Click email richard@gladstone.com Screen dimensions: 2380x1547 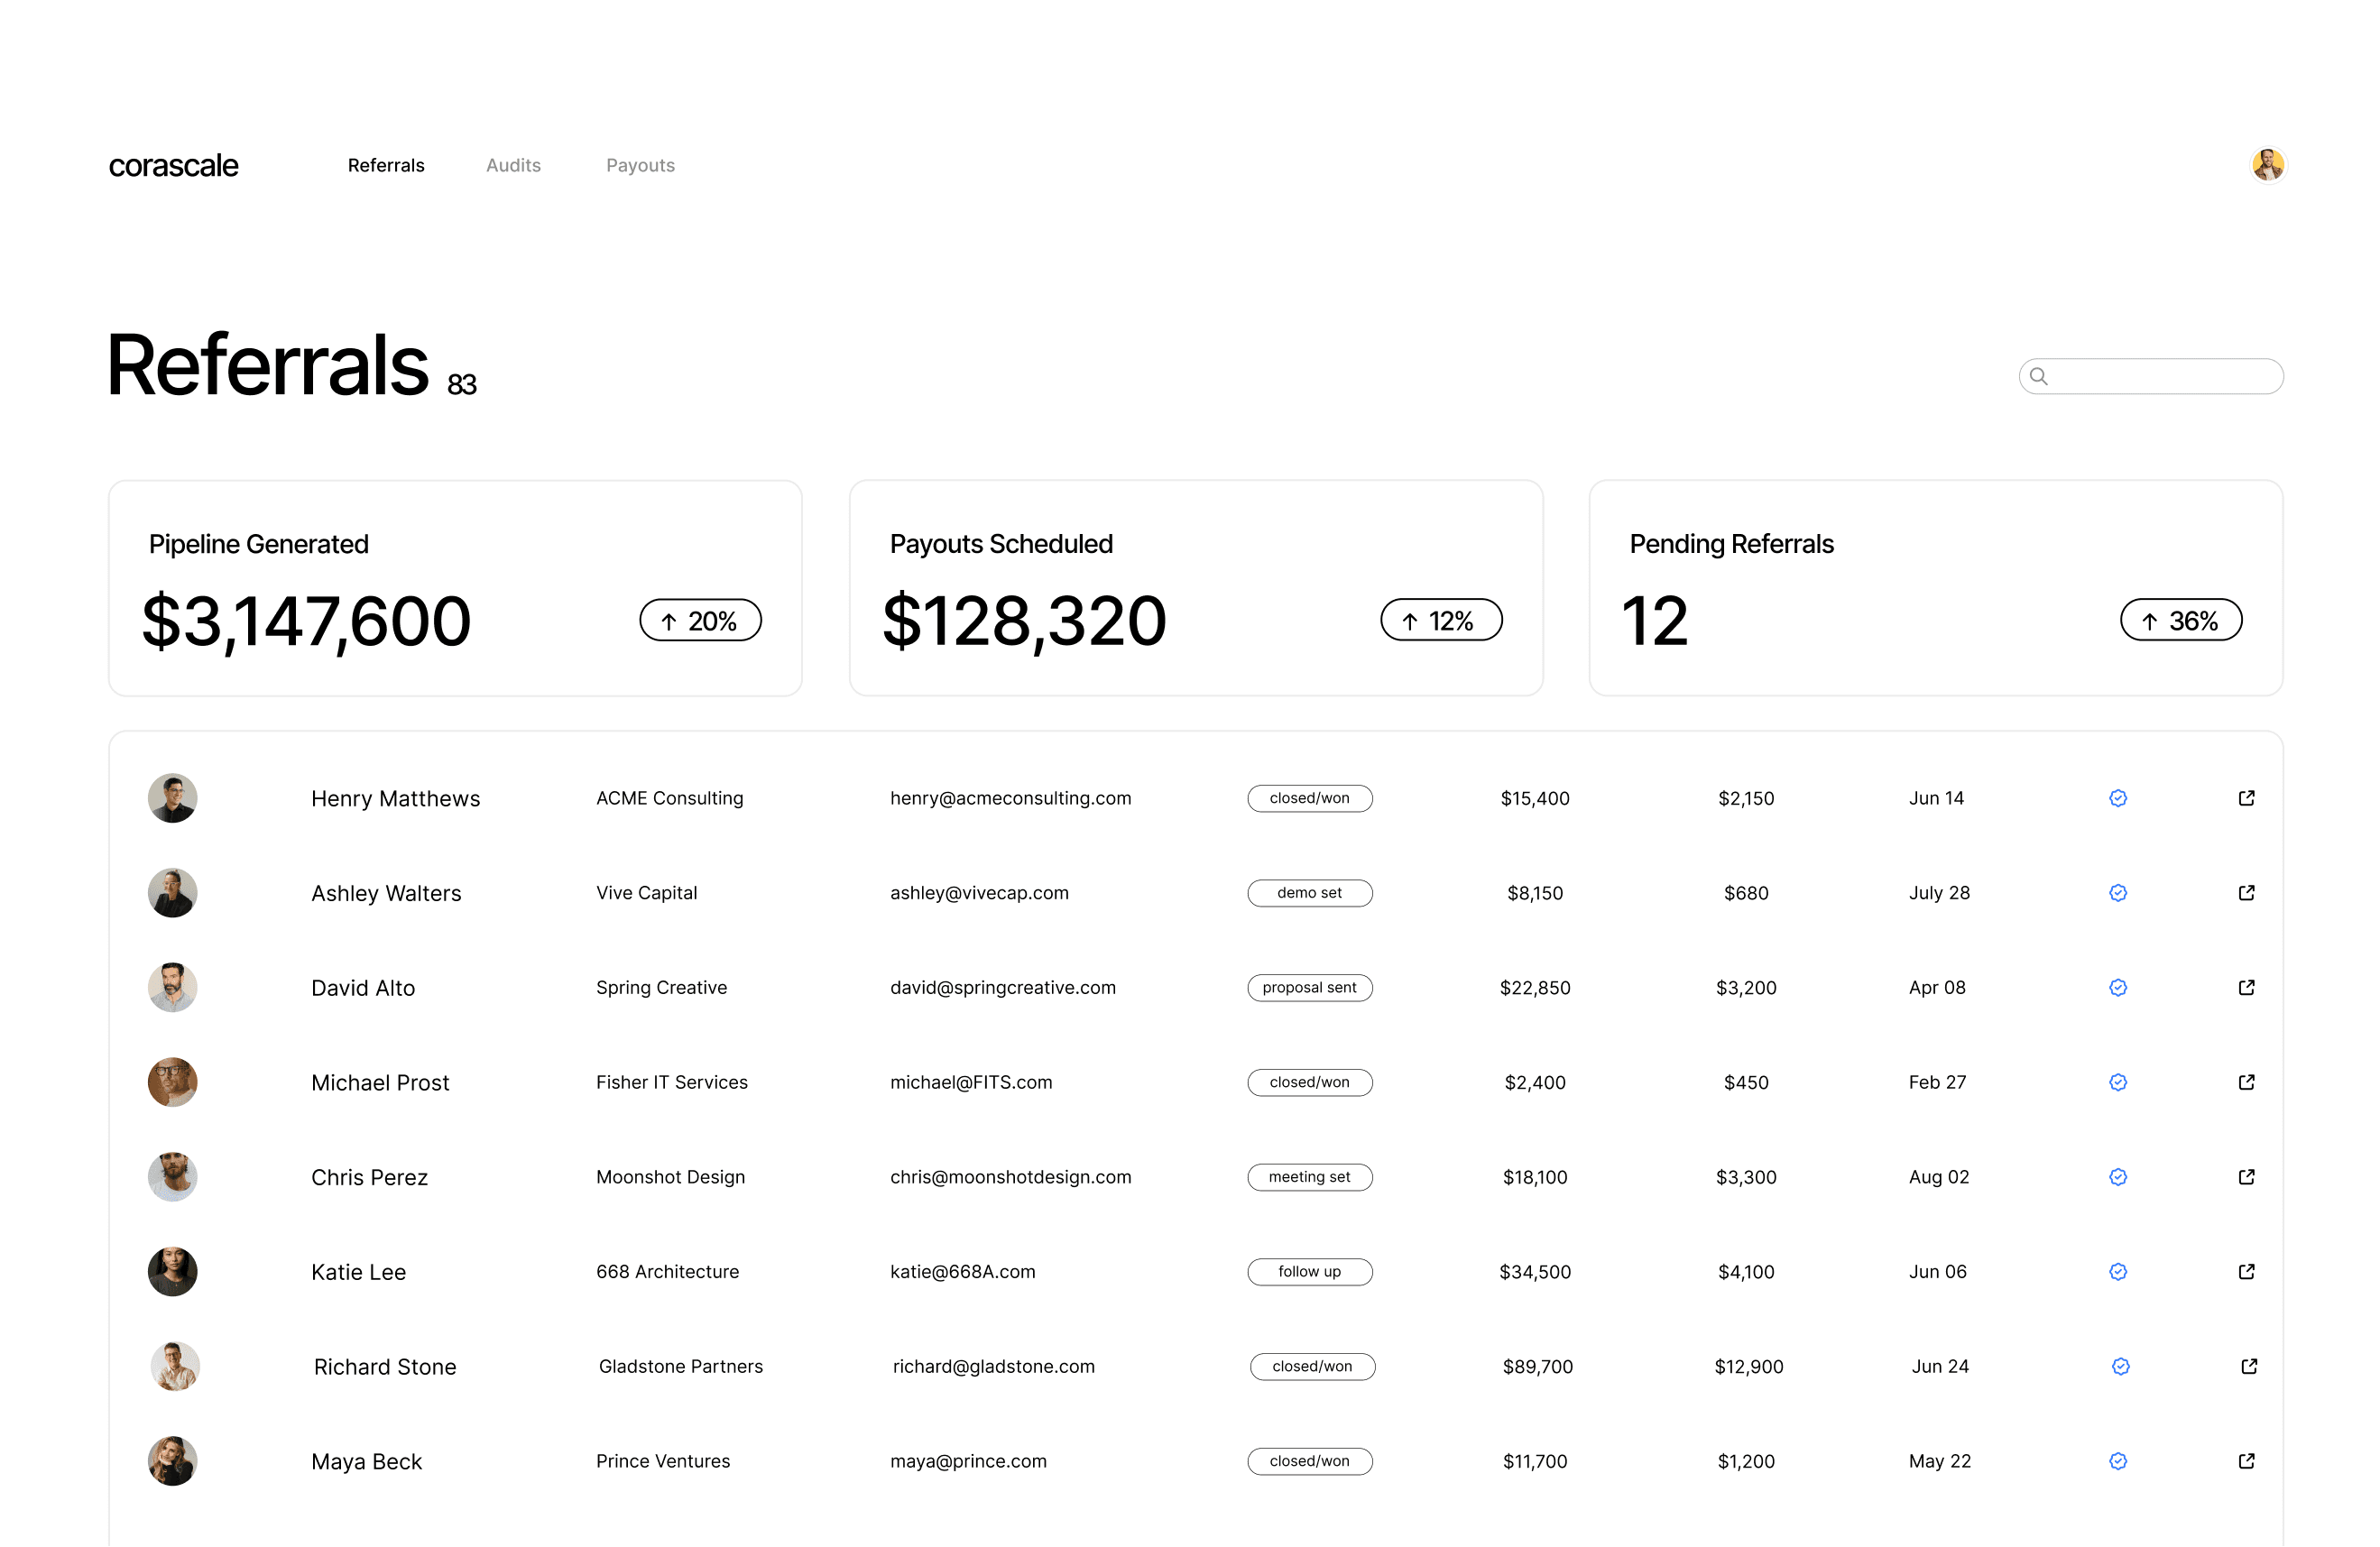tap(994, 1366)
